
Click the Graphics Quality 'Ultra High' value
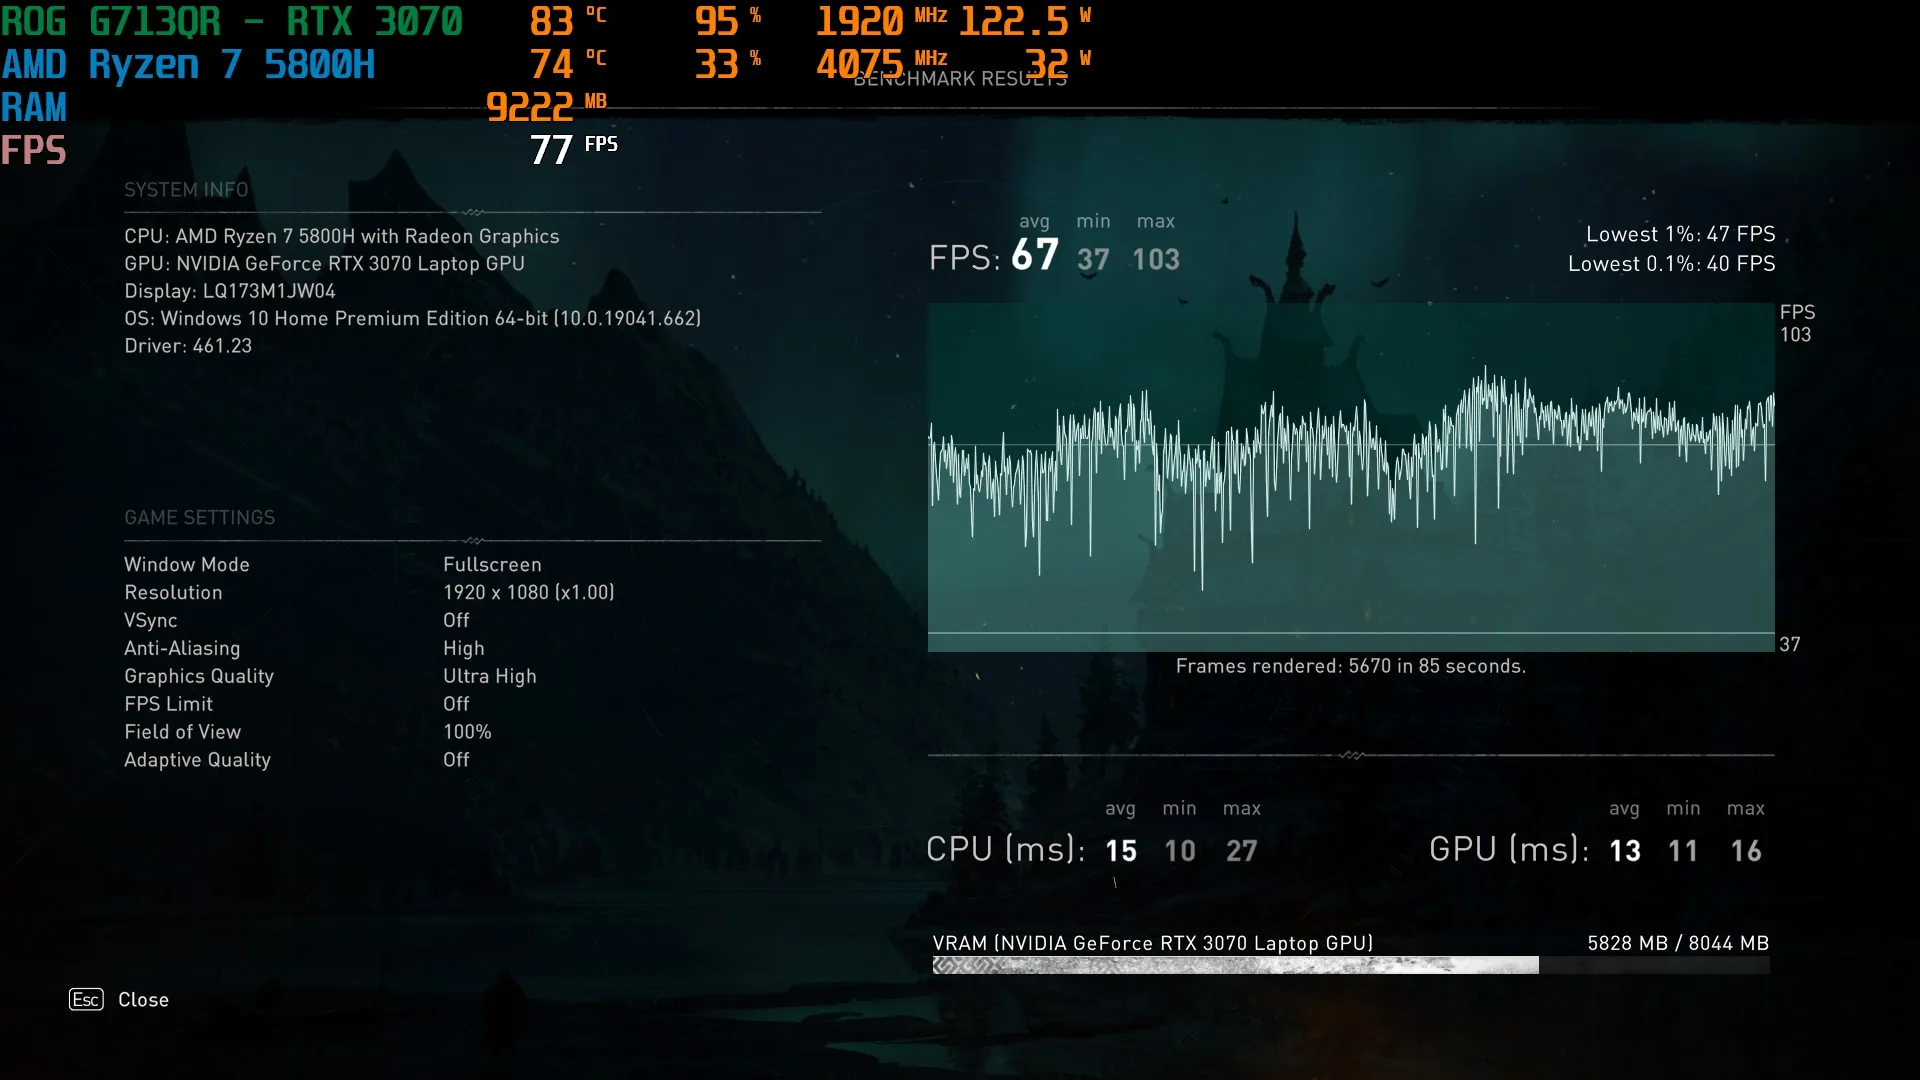pos(490,676)
